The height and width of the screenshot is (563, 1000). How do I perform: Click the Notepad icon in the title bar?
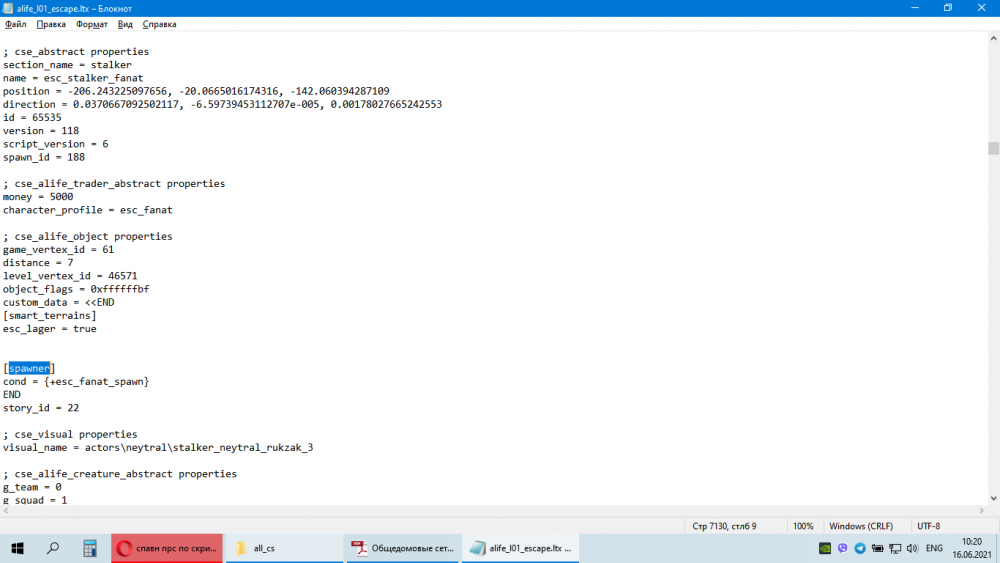(x=8, y=8)
